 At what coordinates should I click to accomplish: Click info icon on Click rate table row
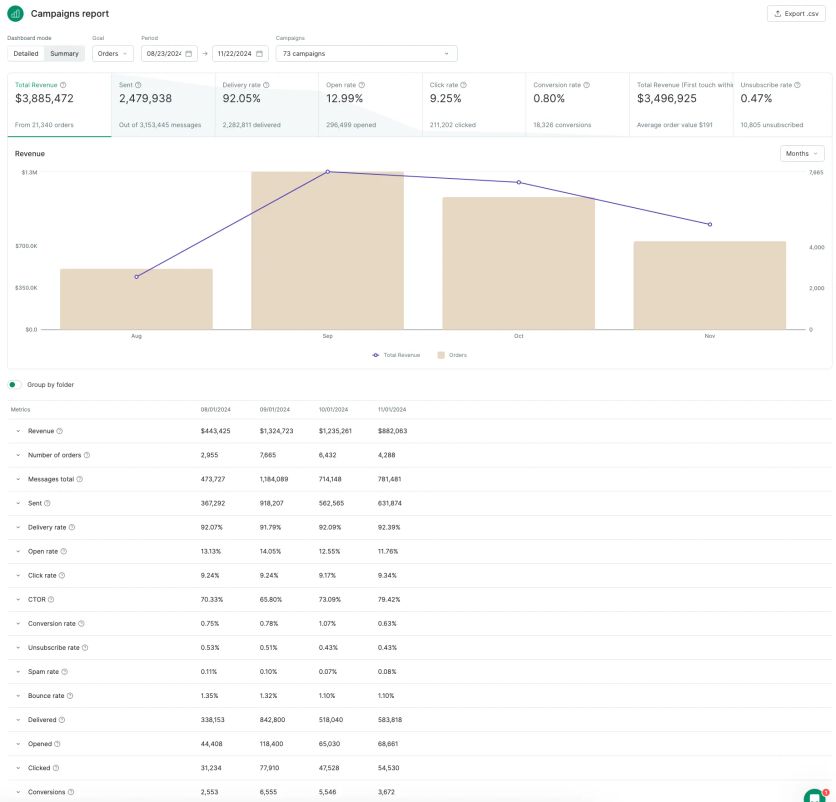(62, 575)
